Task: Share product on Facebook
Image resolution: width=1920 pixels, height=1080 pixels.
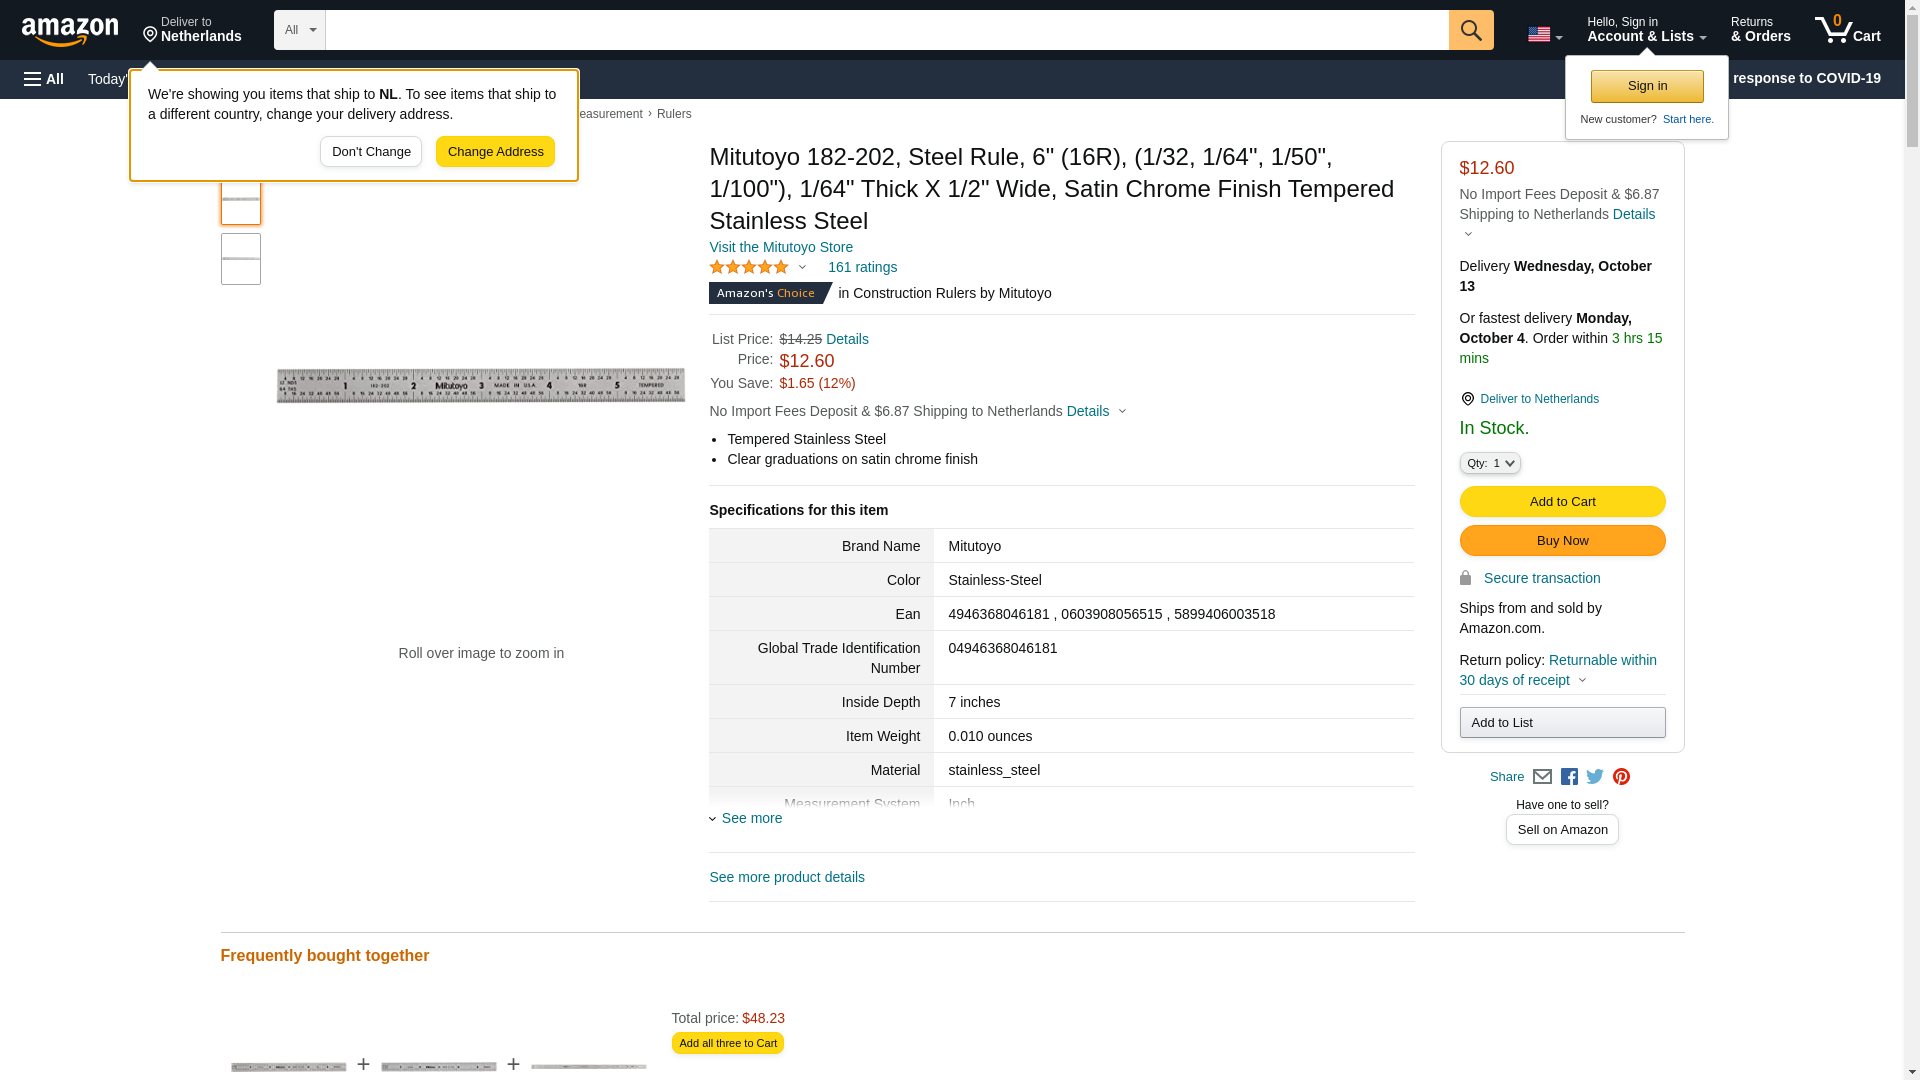Action: [1569, 777]
